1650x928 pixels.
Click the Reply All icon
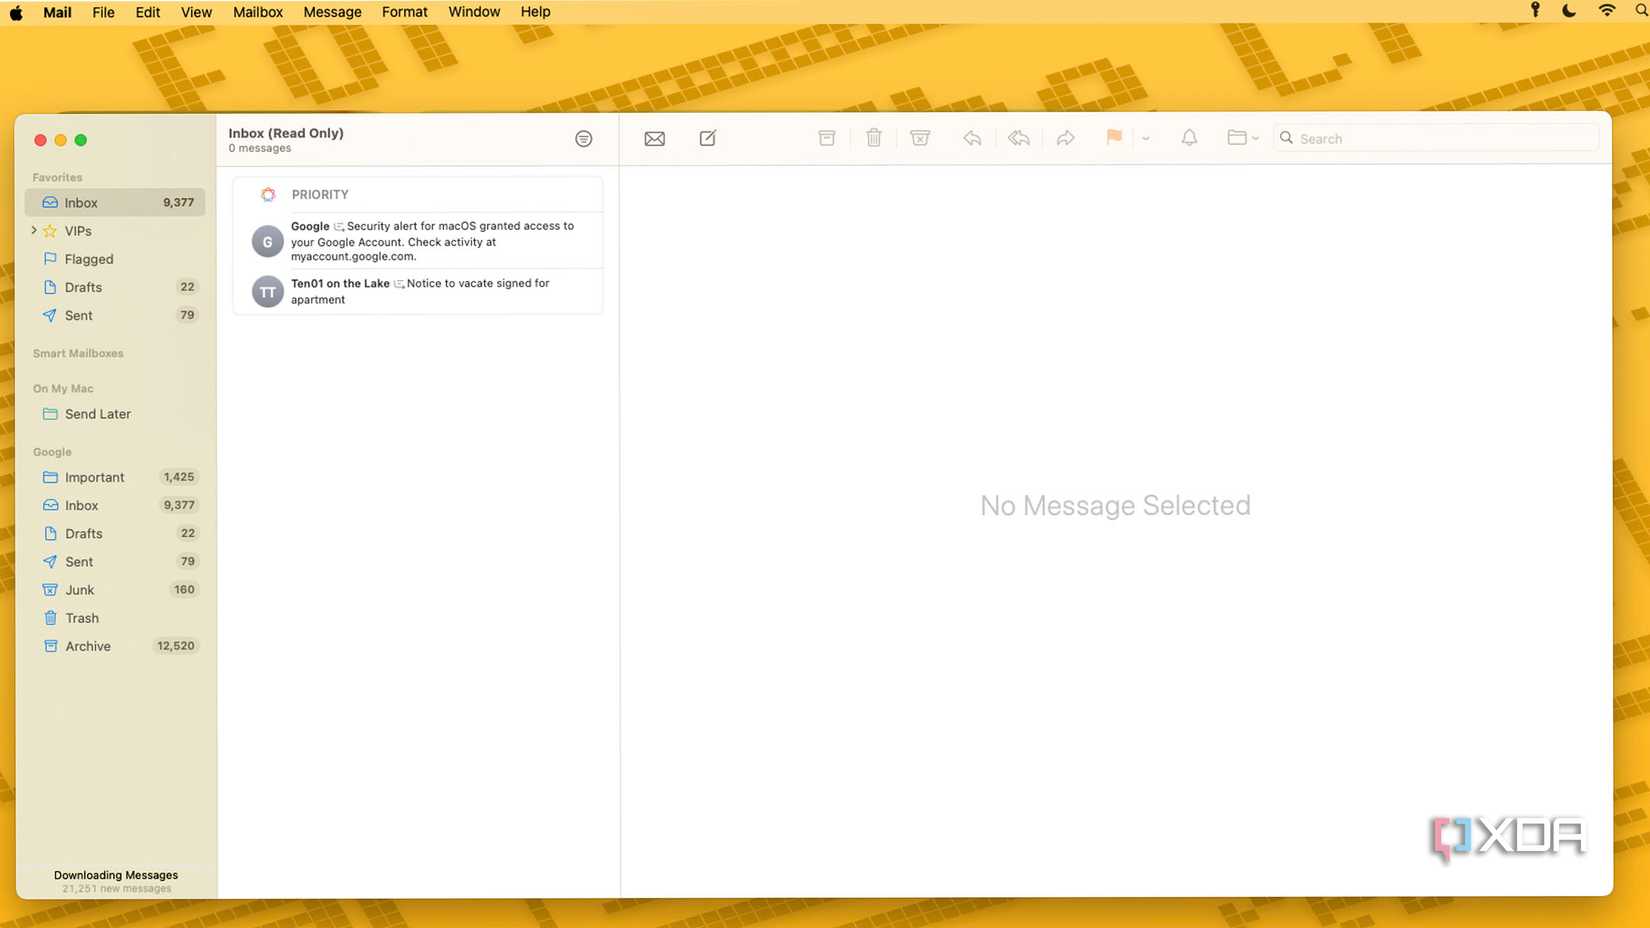[x=1019, y=138]
